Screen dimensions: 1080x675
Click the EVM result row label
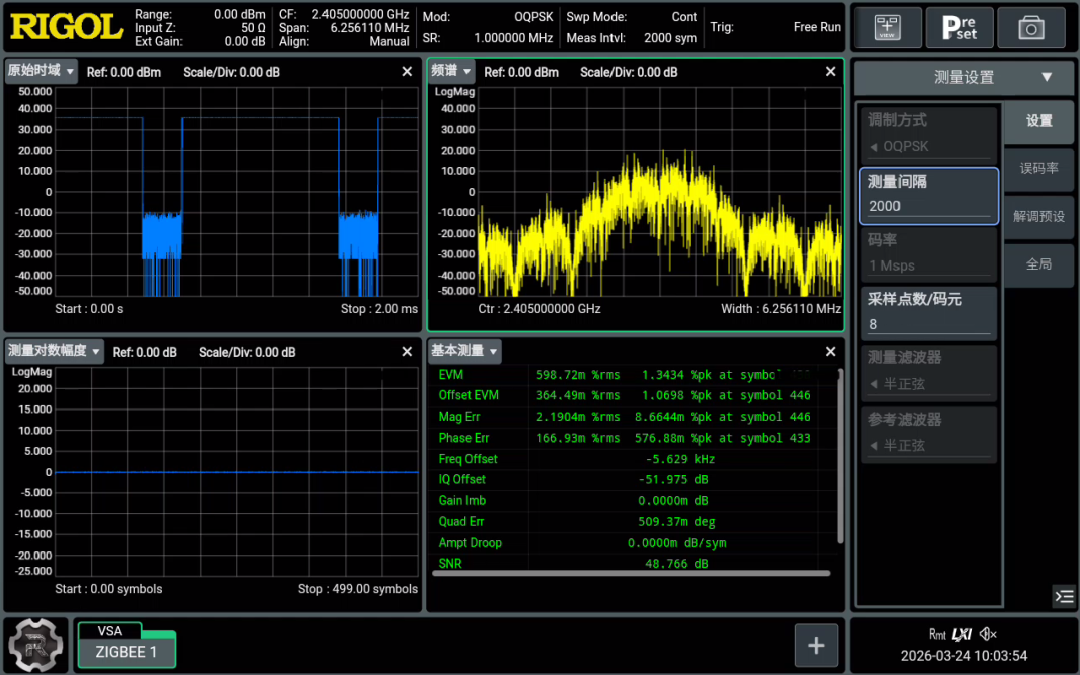pyautogui.click(x=451, y=375)
